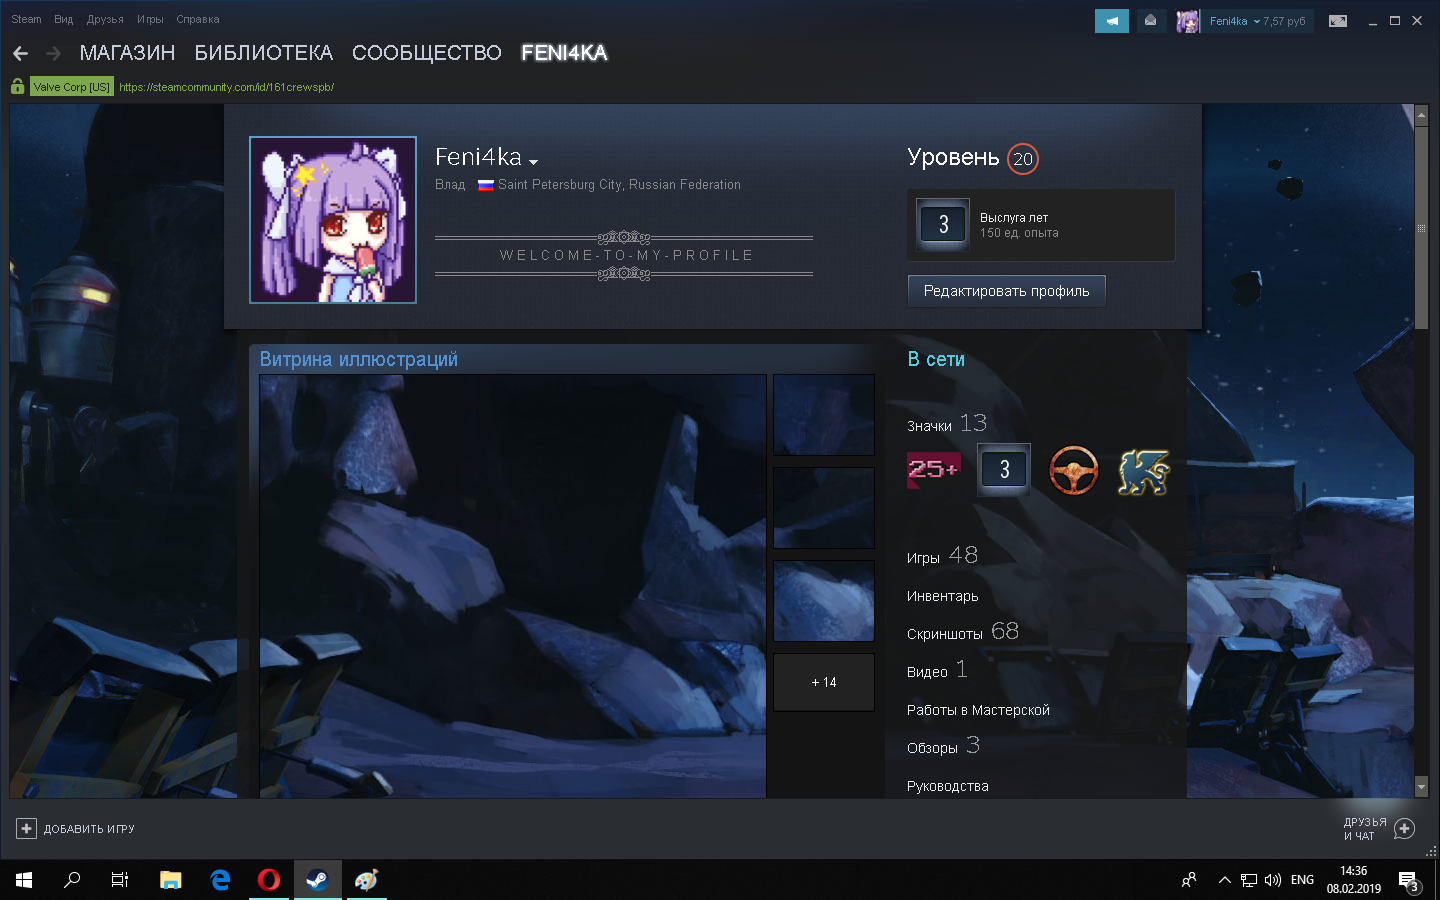Go back with the Steam back arrow

coord(20,53)
